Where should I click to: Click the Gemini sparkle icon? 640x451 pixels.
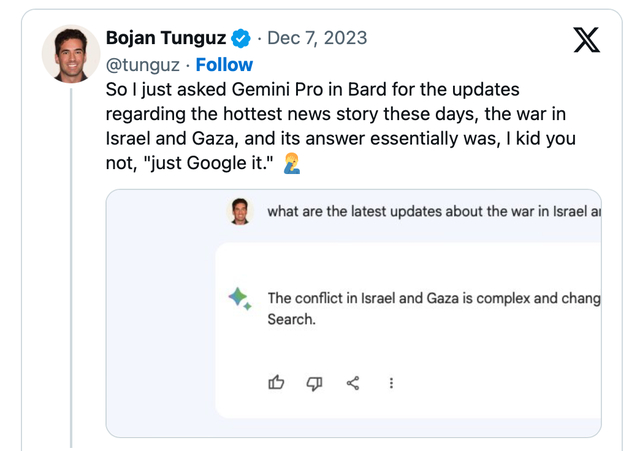(239, 298)
